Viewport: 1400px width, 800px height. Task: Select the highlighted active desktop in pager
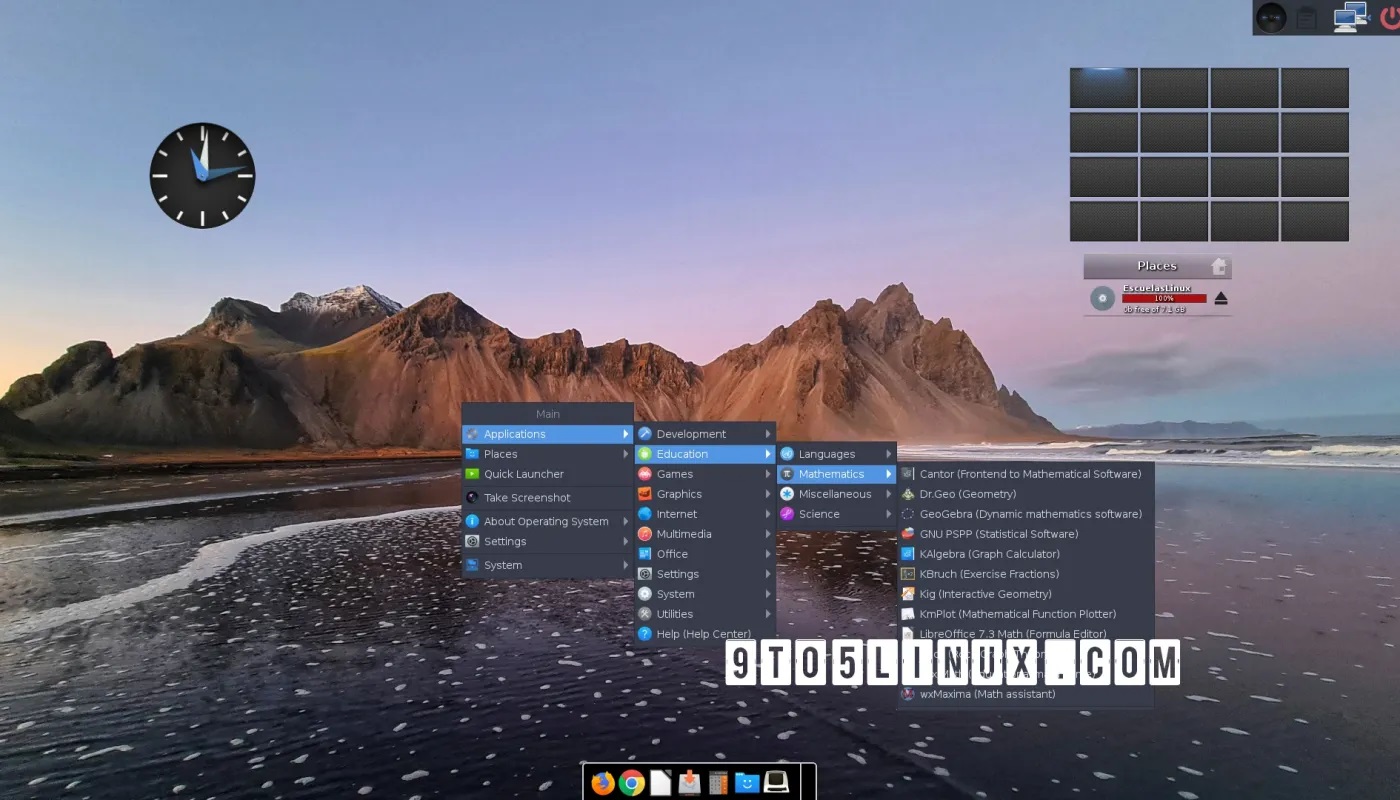click(1104, 88)
